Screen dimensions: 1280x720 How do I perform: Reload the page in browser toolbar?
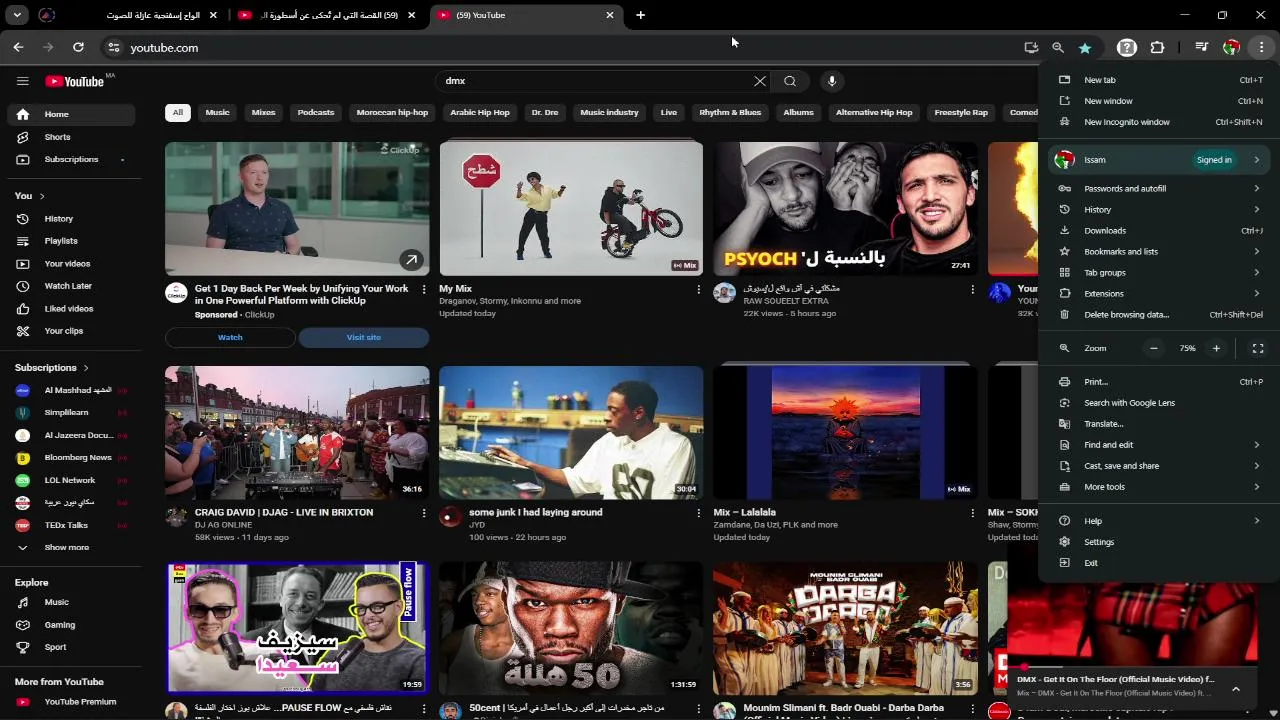[x=78, y=47]
